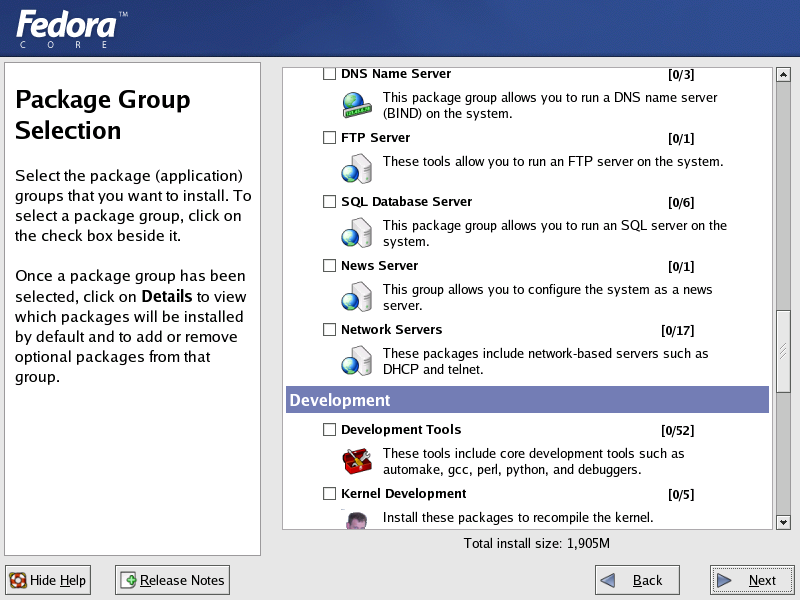Viewport: 800px width, 600px height.
Task: Click the FTP Server label
Action: [x=376, y=138]
